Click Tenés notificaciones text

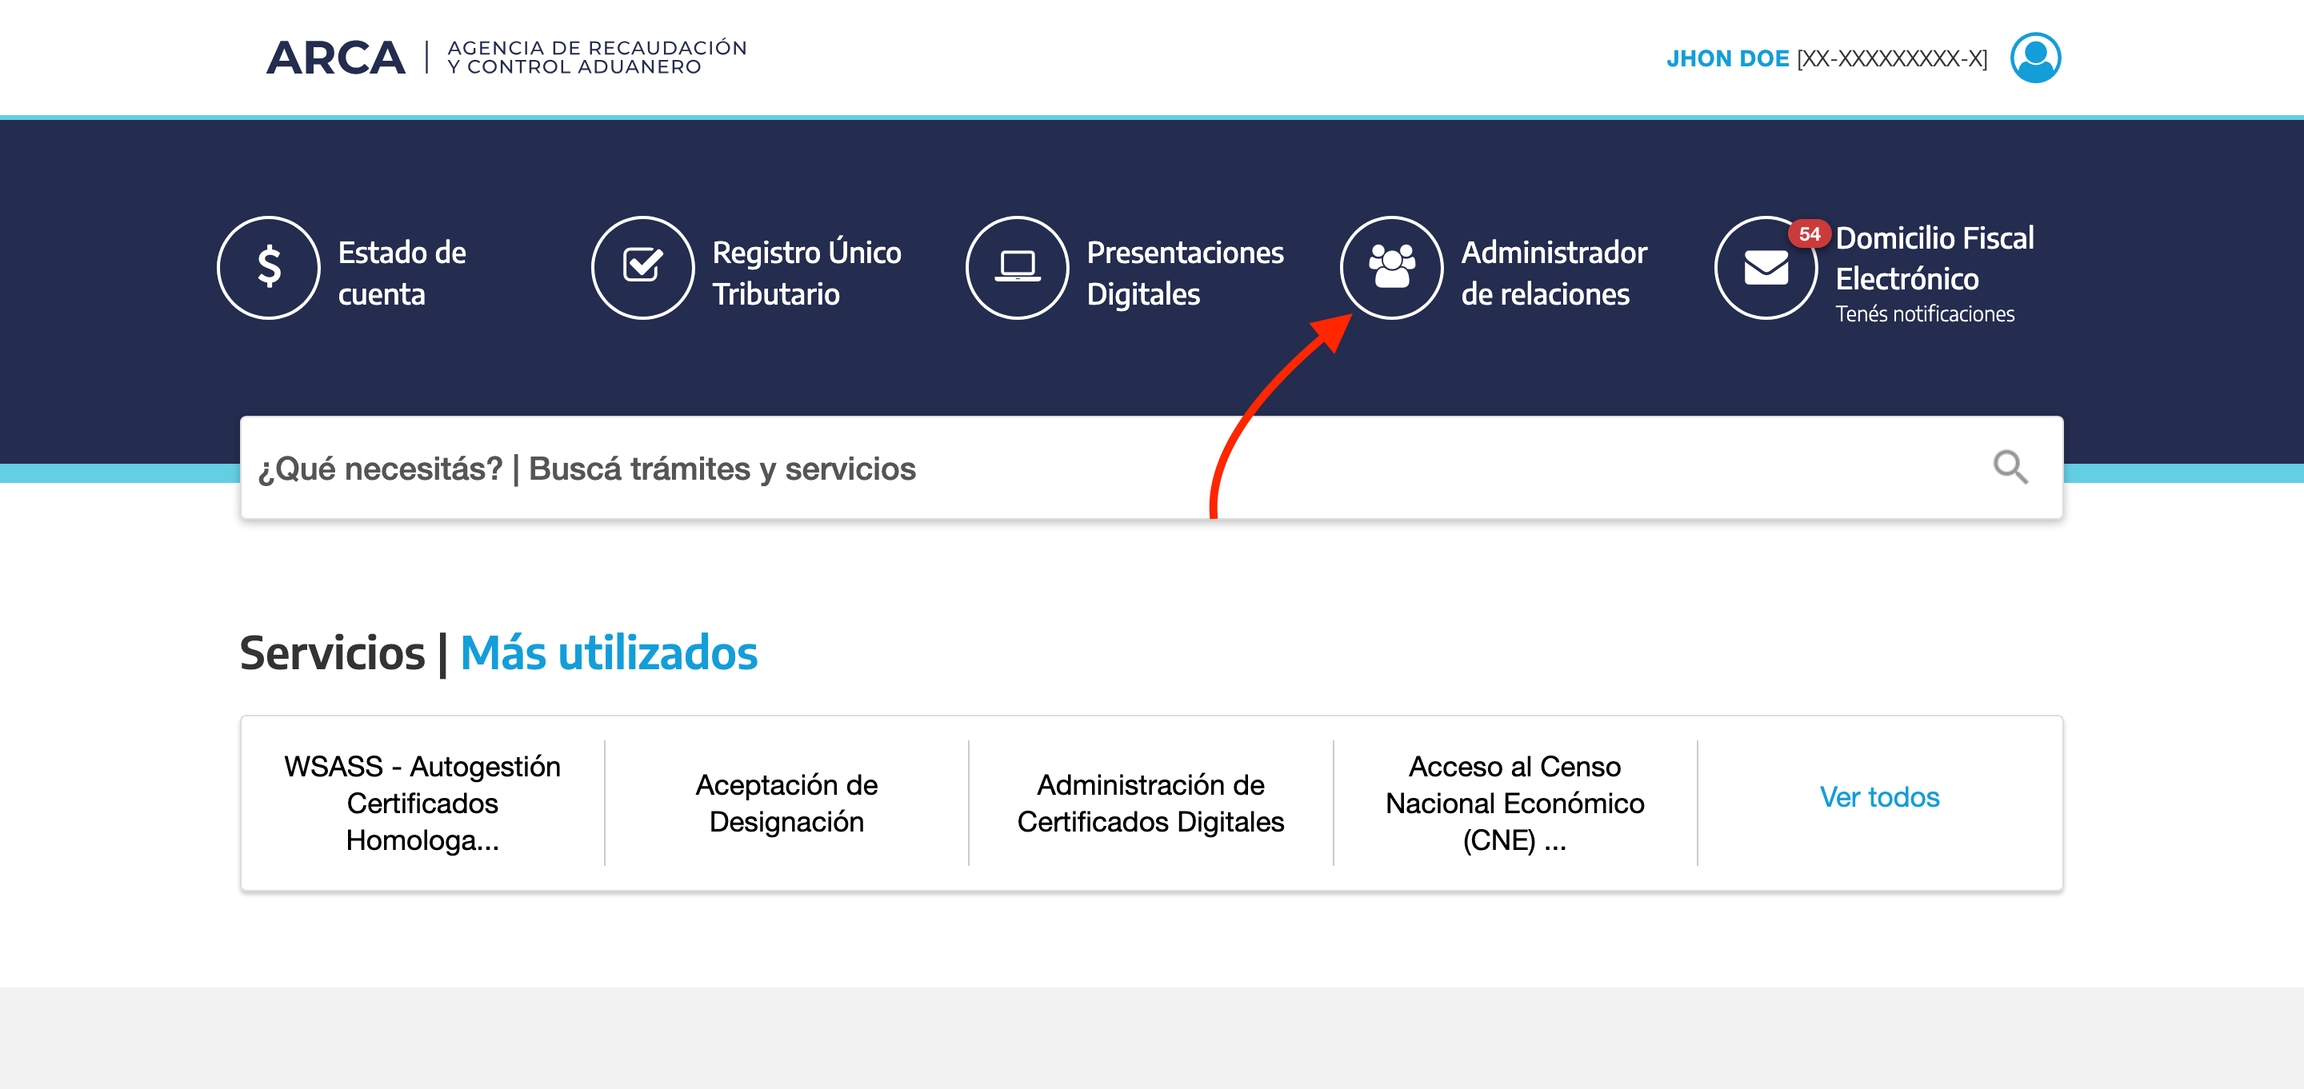(x=1925, y=313)
